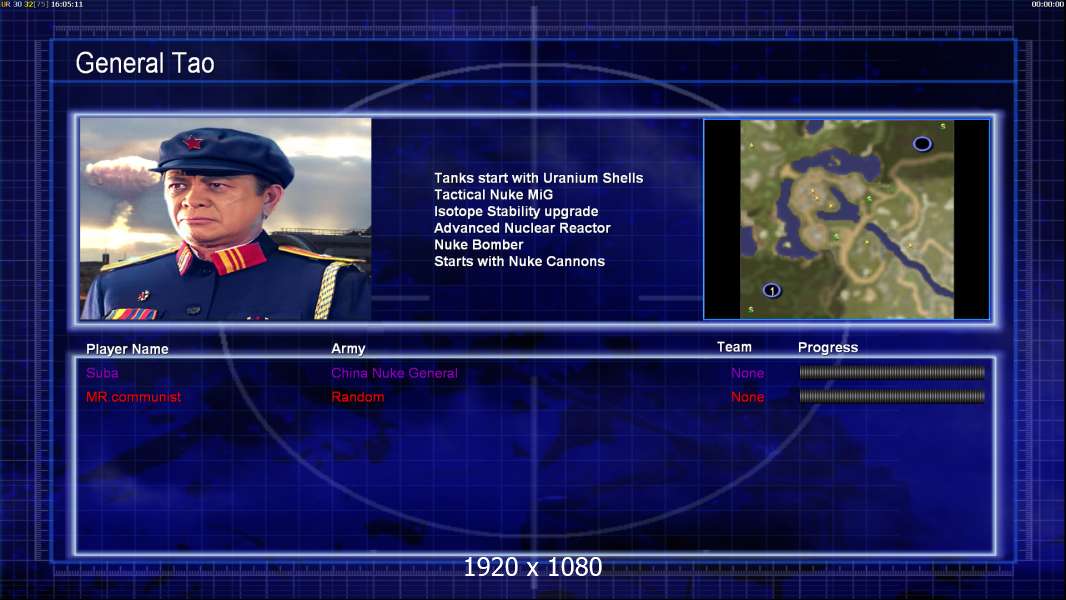The height and width of the screenshot is (600, 1066).
Task: Click the map preview thumbnail
Action: coord(846,219)
